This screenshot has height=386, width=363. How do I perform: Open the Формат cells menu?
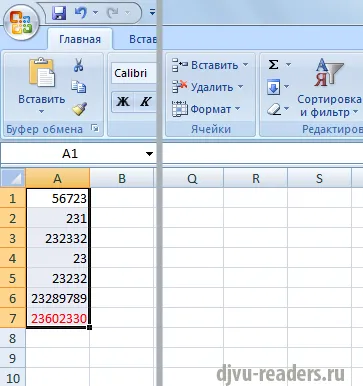[x=206, y=109]
